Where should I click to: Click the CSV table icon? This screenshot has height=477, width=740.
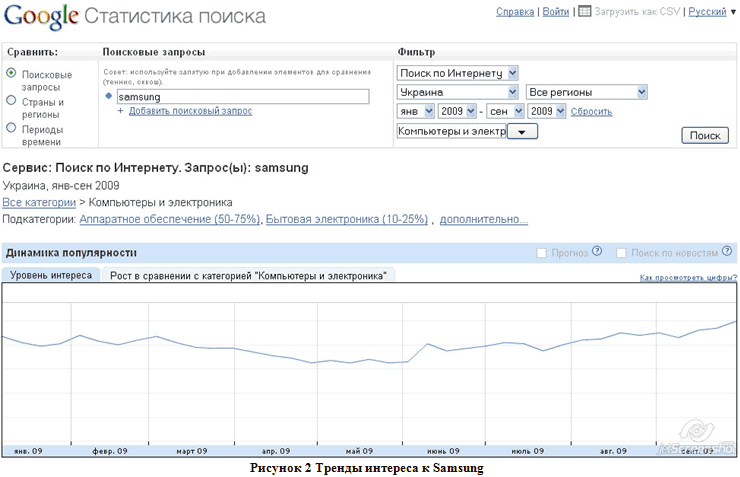pos(584,11)
